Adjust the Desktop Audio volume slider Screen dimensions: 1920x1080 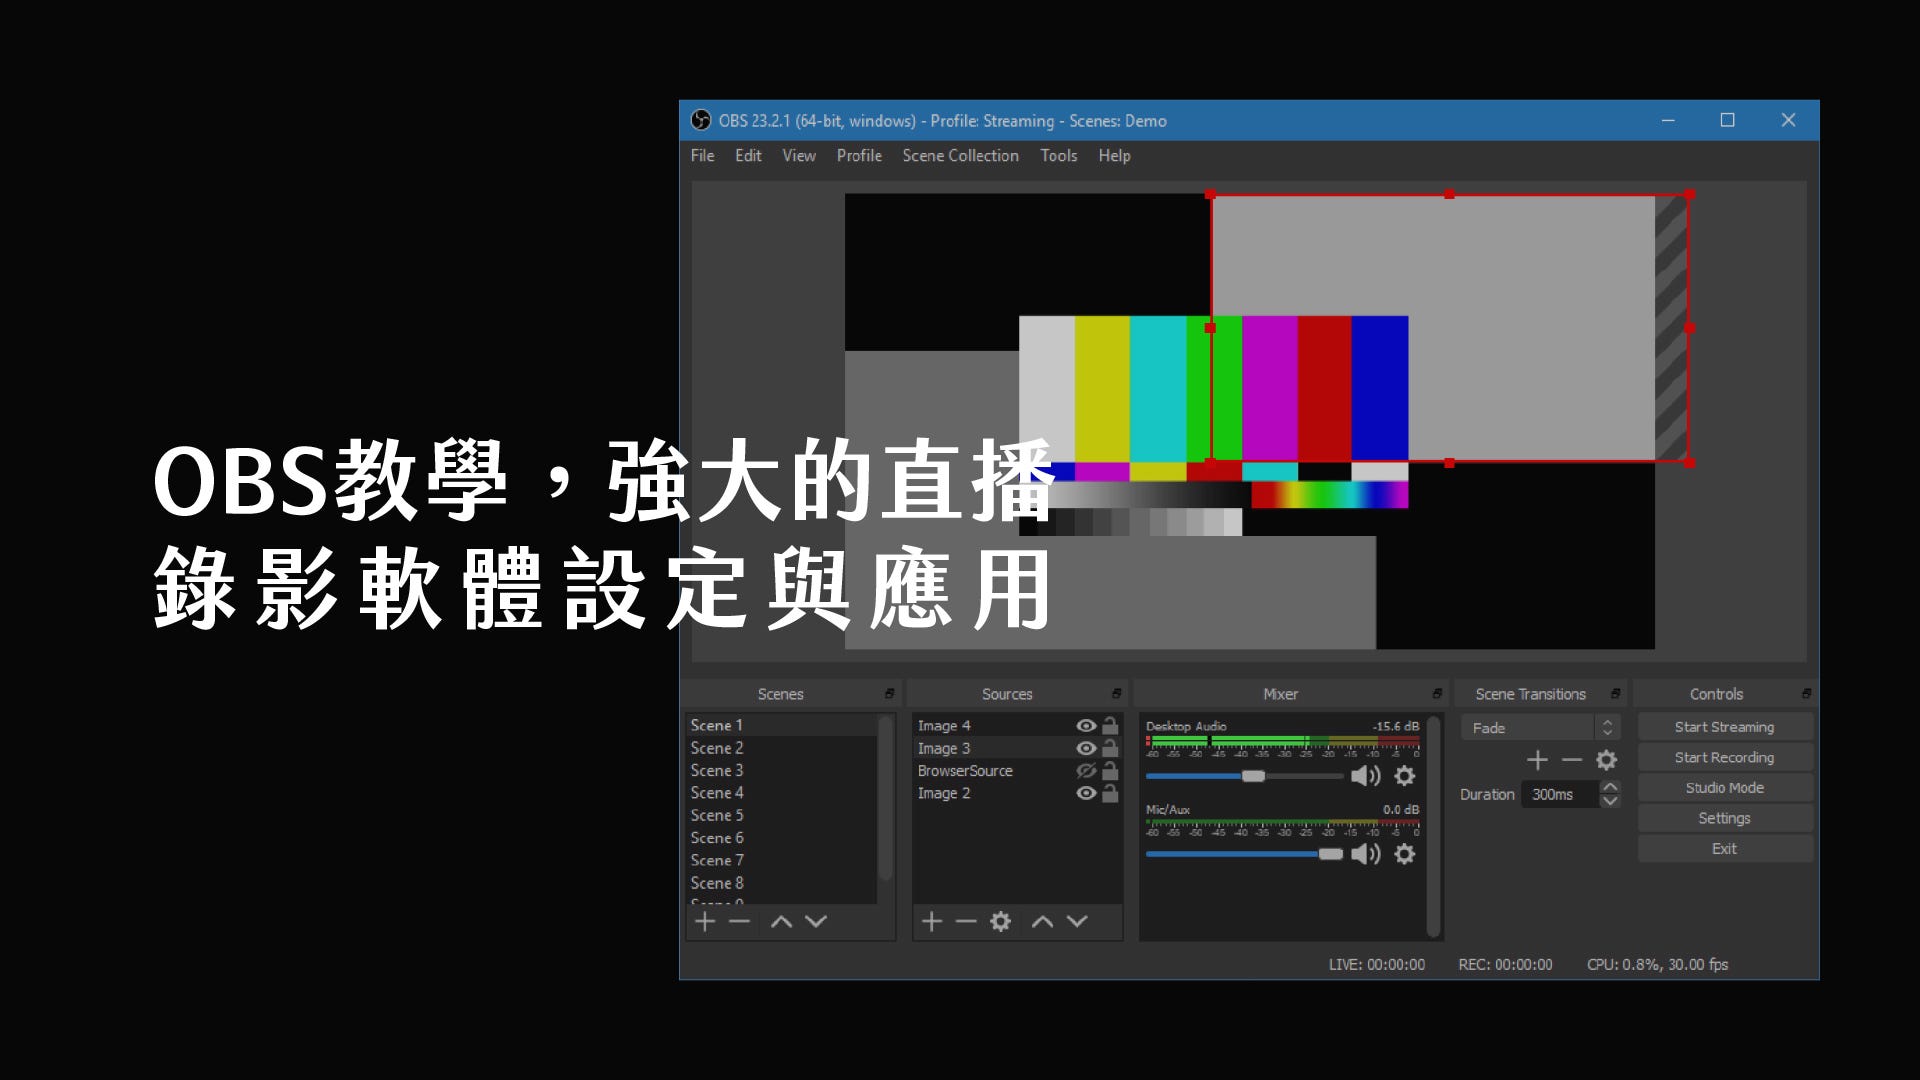coord(1253,776)
